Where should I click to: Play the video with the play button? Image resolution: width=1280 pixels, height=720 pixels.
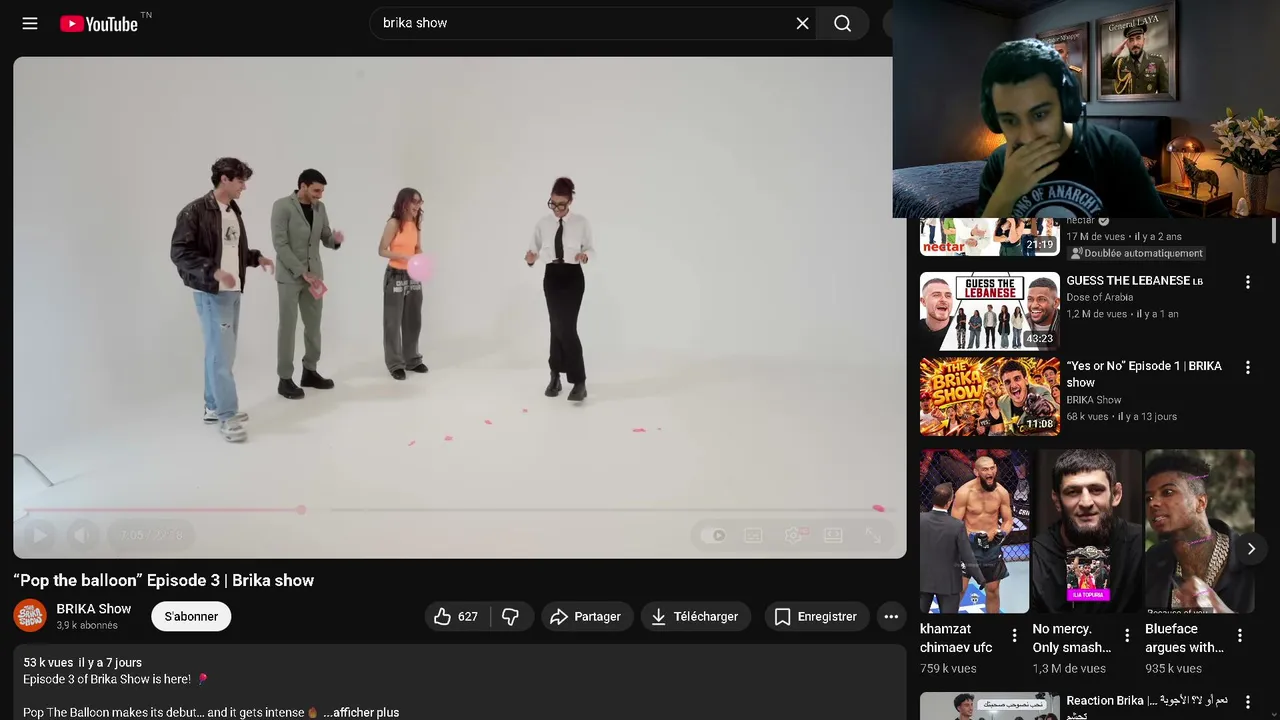tap(40, 535)
